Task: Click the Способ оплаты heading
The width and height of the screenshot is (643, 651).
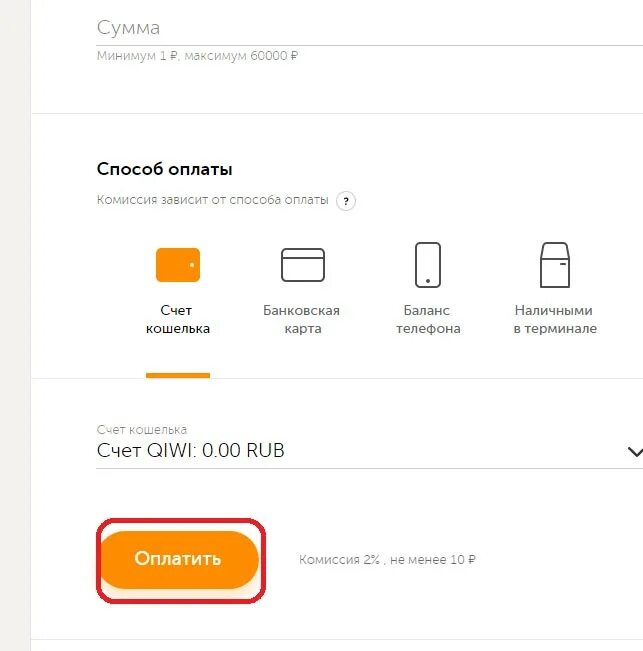Action: click(x=165, y=170)
